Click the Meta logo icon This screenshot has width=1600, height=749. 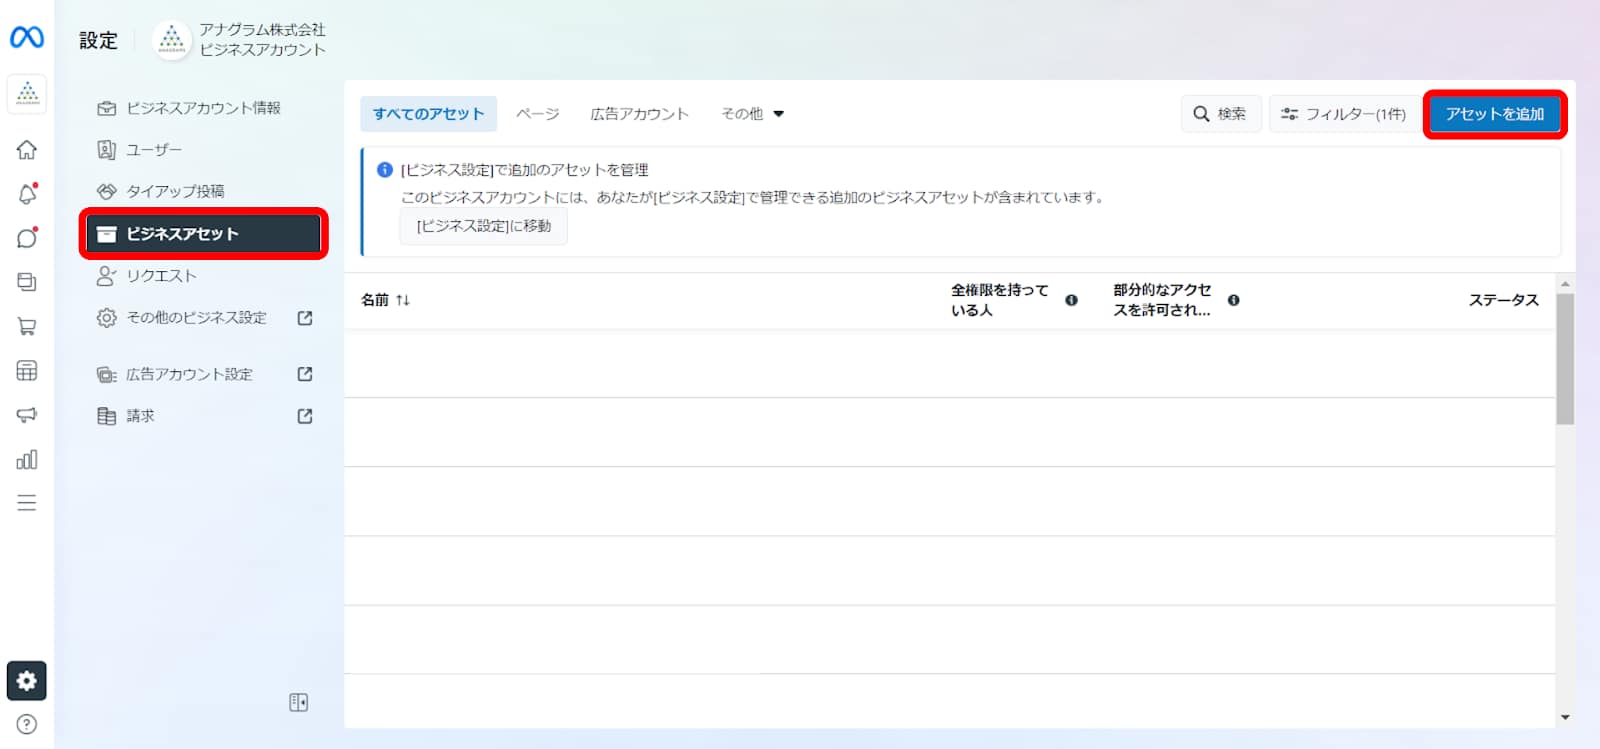[27, 38]
